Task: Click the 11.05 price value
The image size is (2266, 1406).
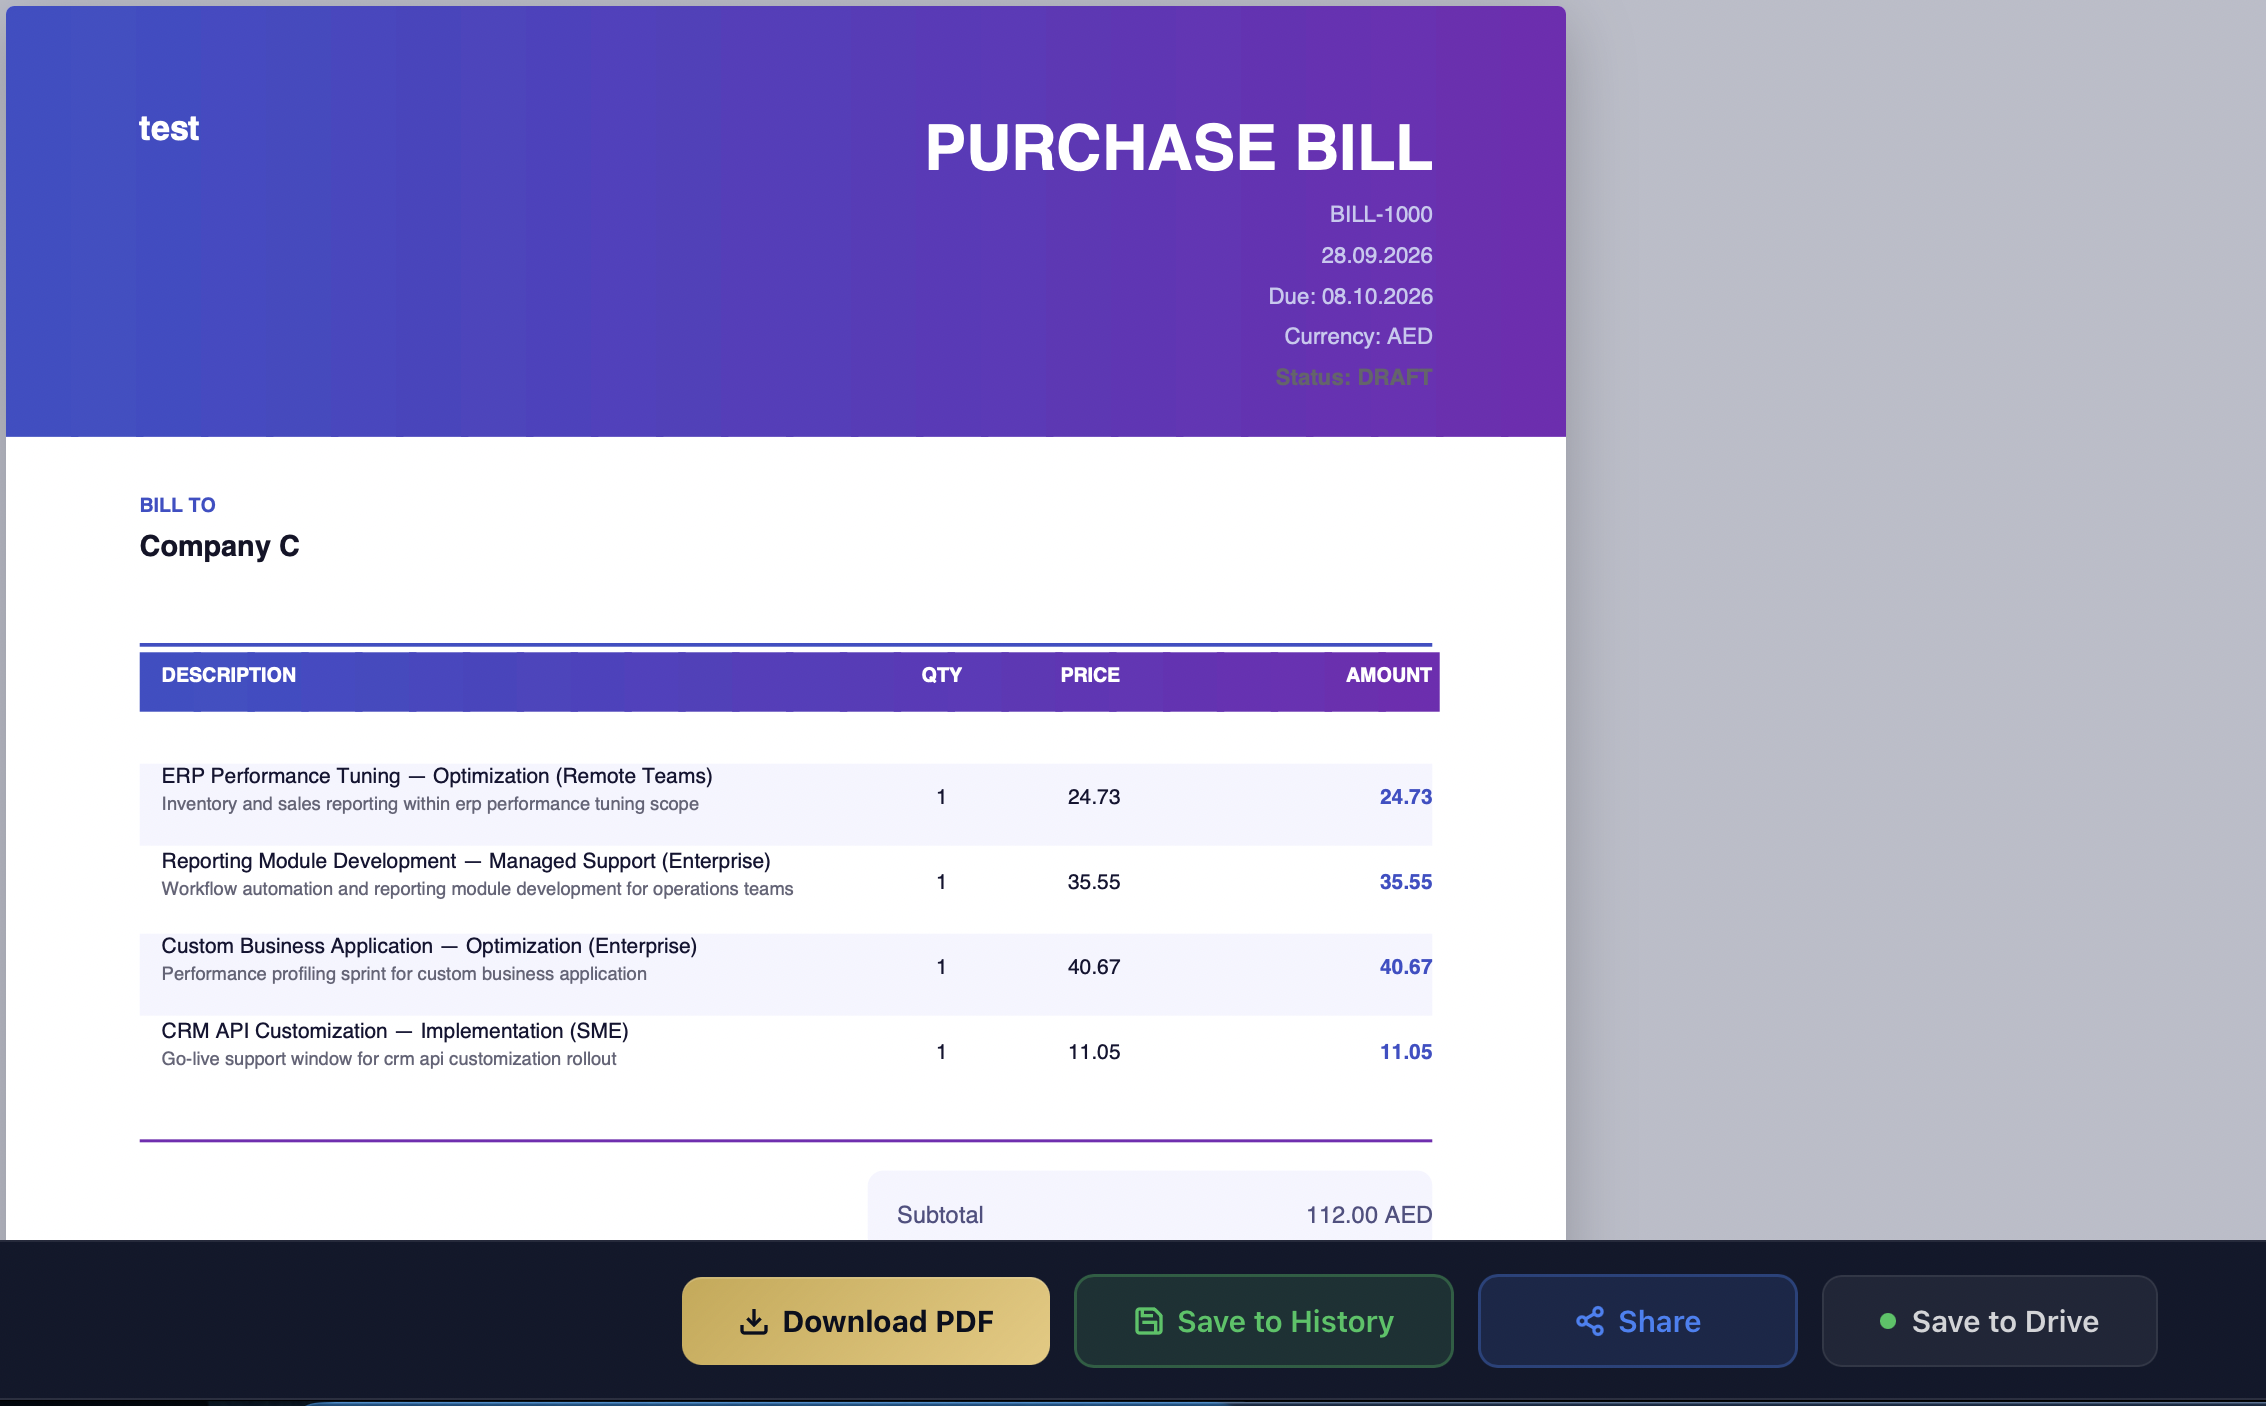Action: [x=1093, y=1052]
